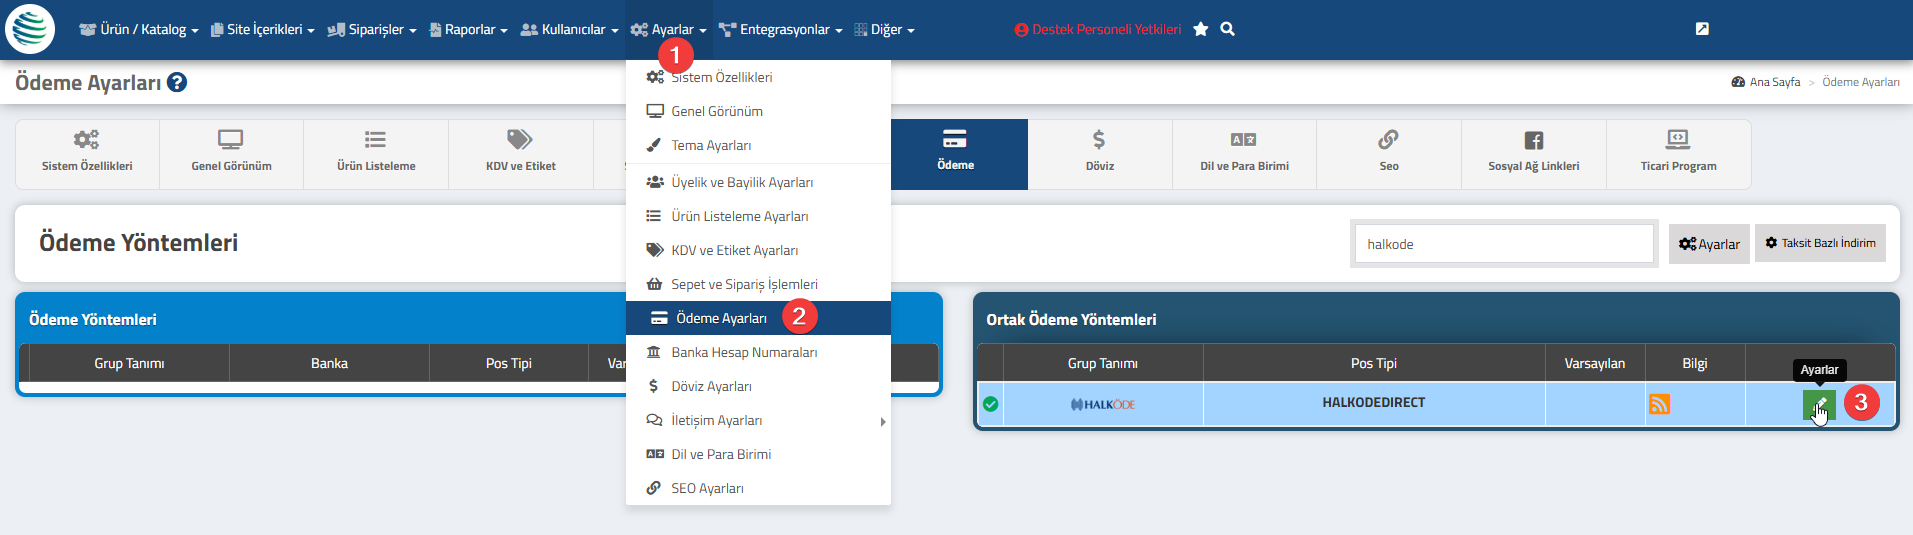Select Banka Hesap Numaraları from the menu
1913x535 pixels.
point(743,353)
